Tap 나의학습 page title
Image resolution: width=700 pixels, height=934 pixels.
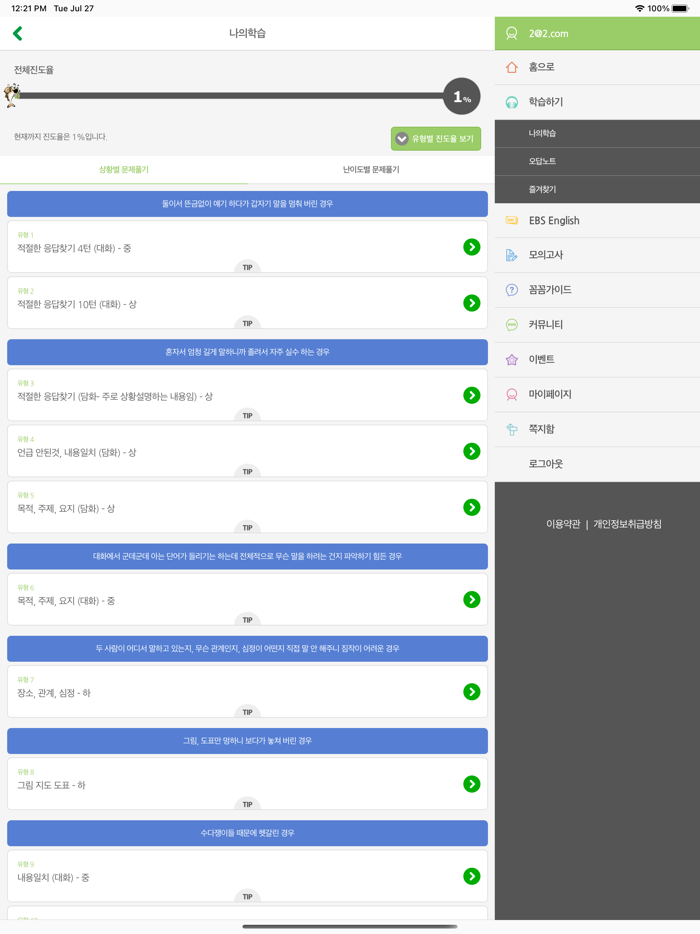247,33
